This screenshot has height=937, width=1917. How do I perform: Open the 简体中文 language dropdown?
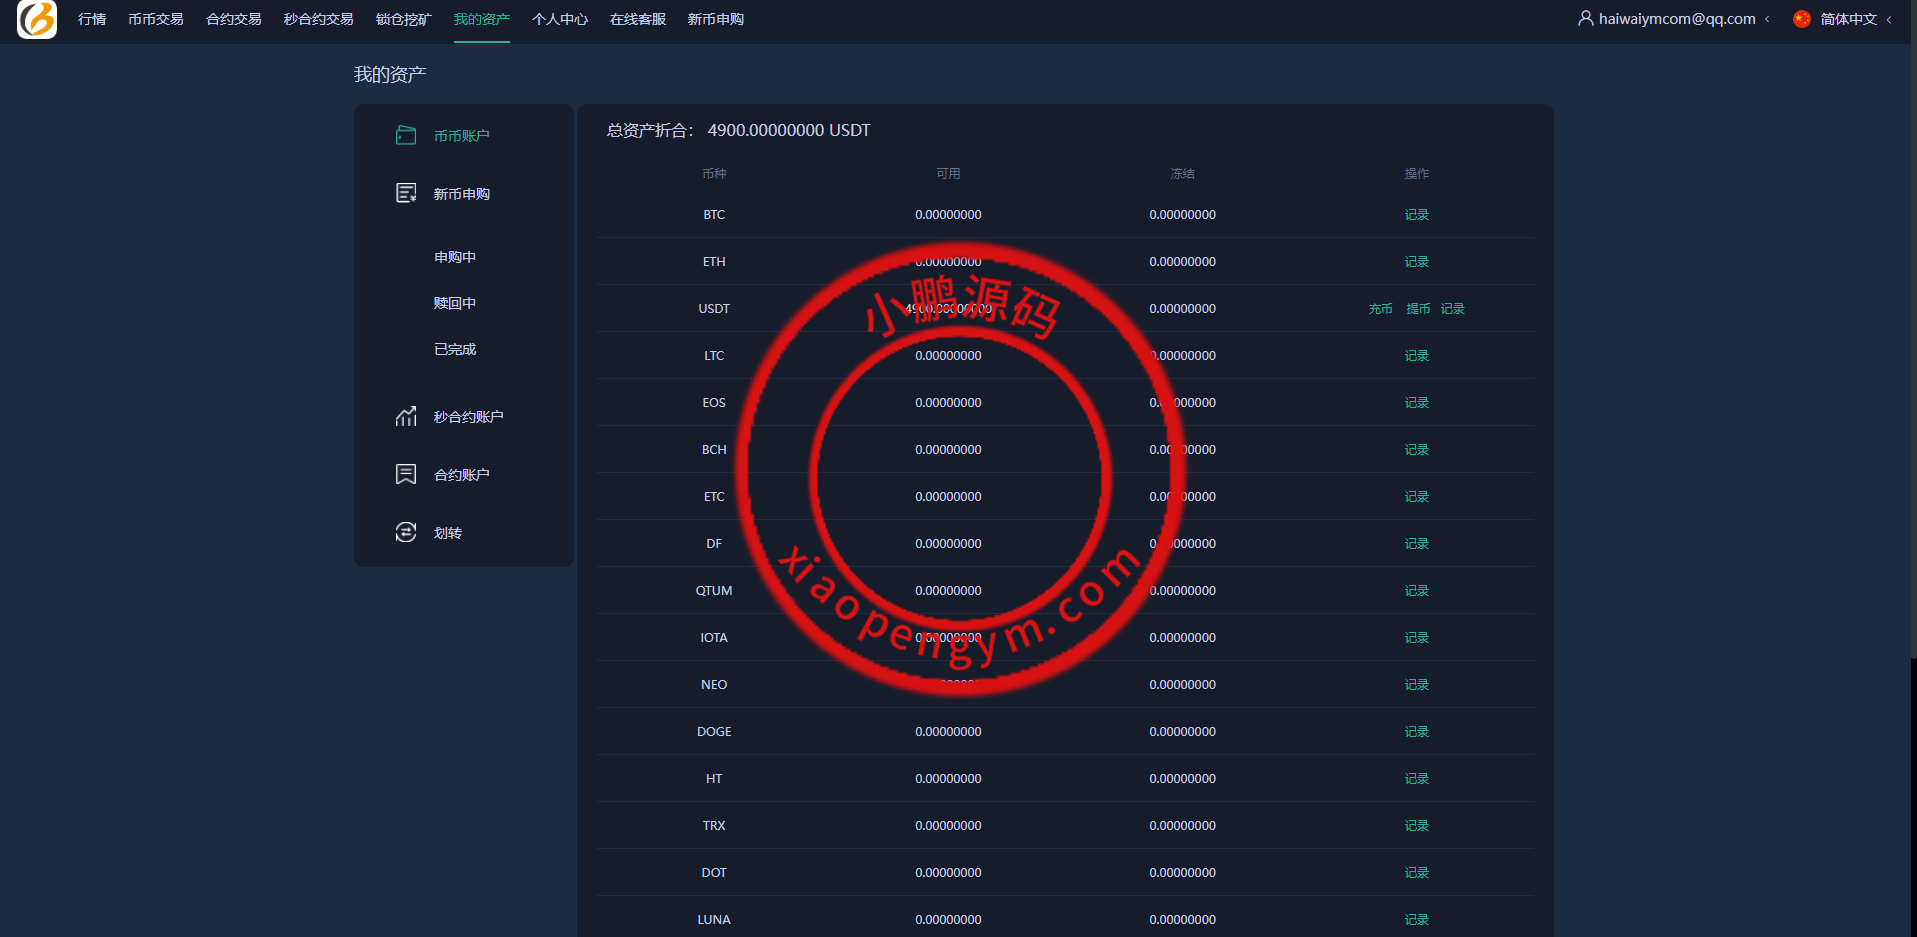pos(1849,19)
